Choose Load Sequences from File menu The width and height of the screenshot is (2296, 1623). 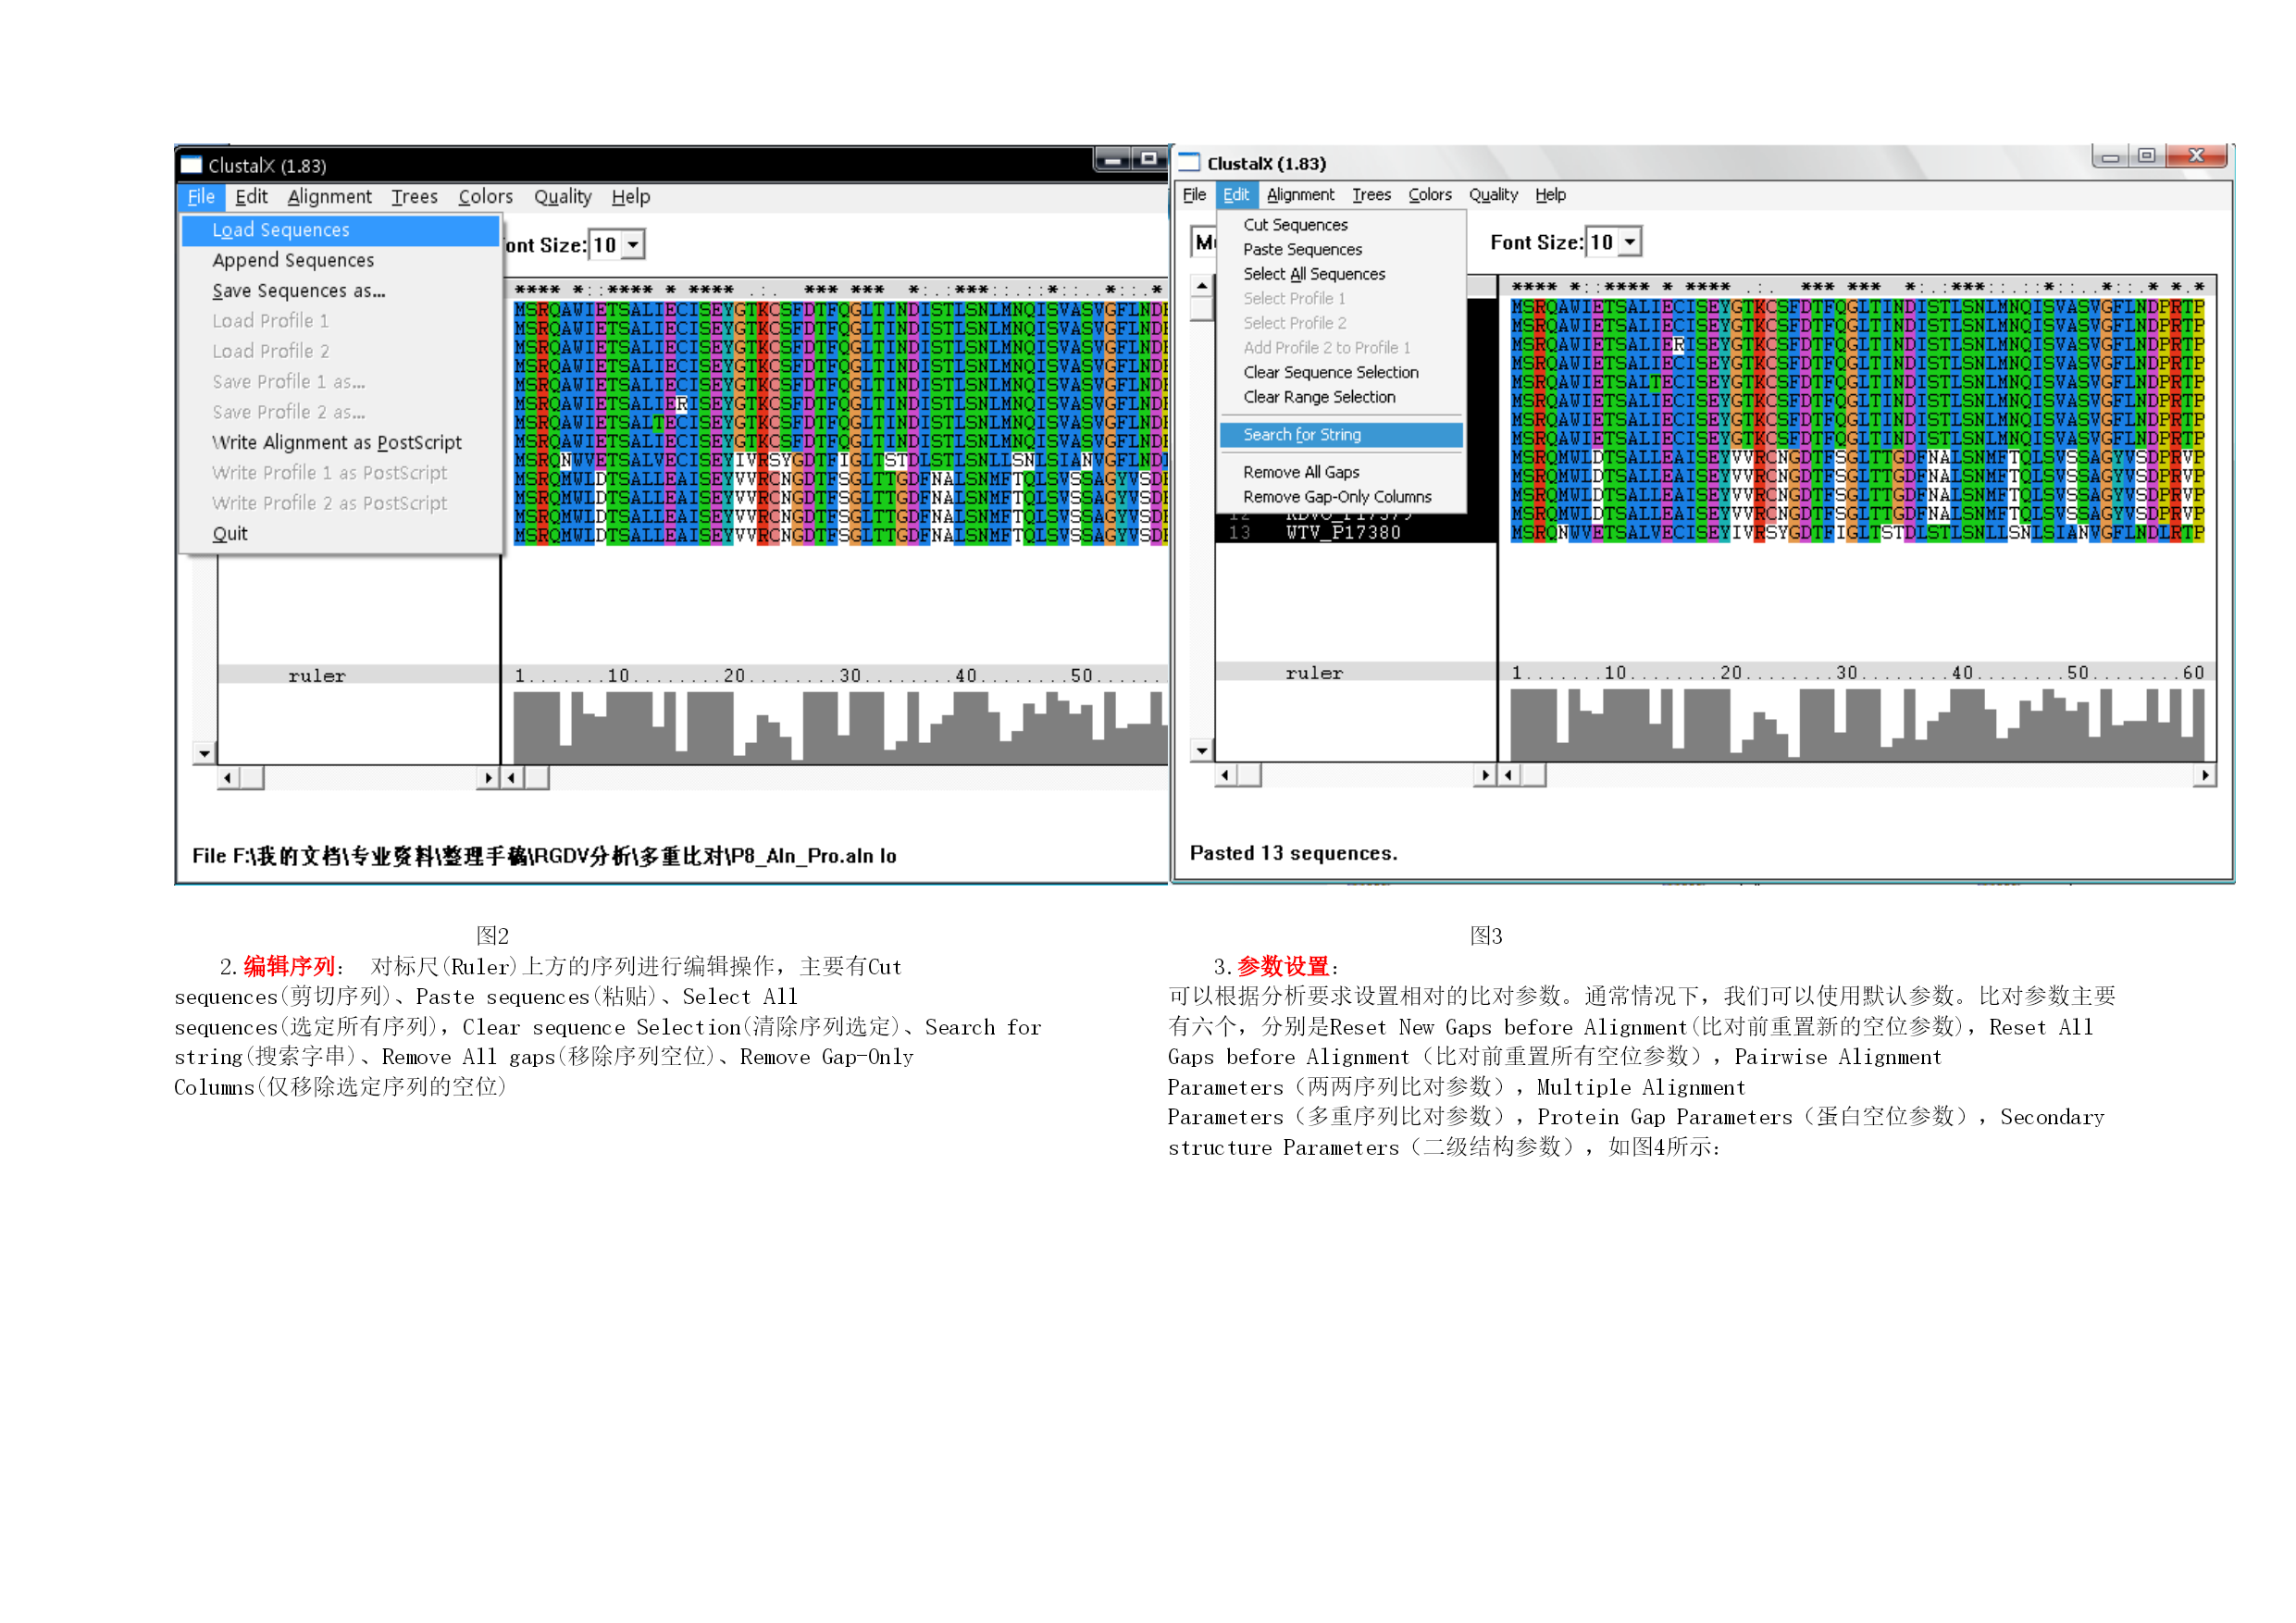[340, 230]
